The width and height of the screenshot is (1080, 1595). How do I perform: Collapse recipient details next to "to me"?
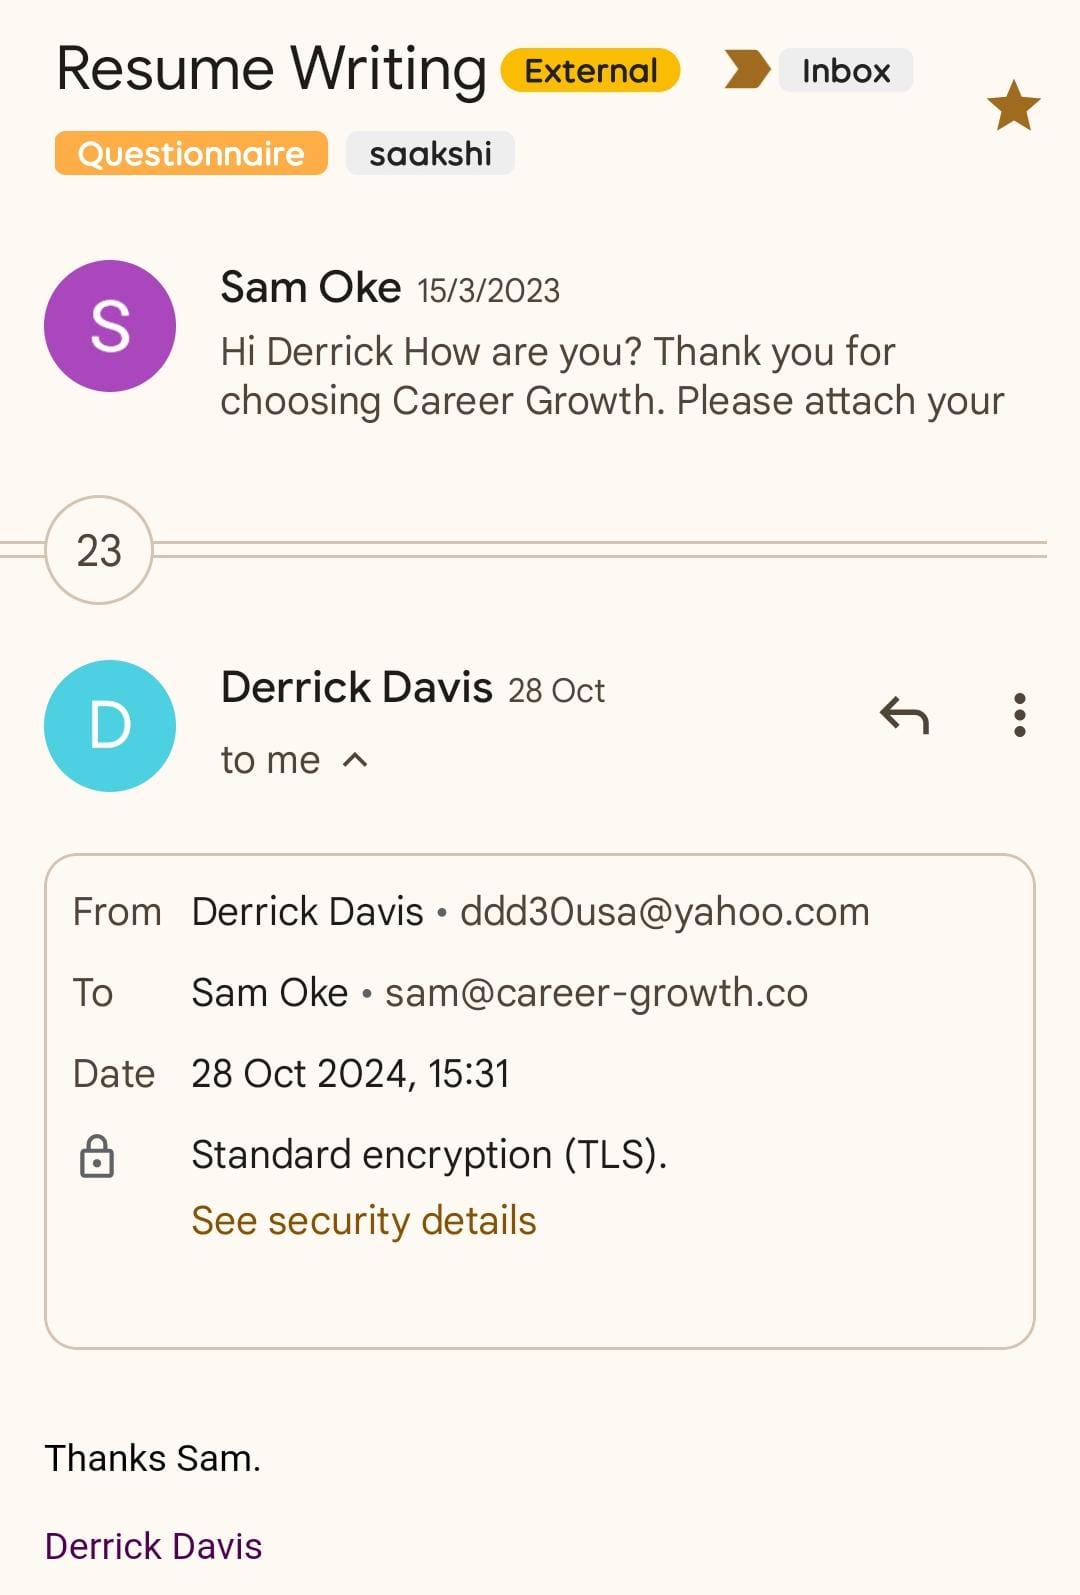[355, 761]
